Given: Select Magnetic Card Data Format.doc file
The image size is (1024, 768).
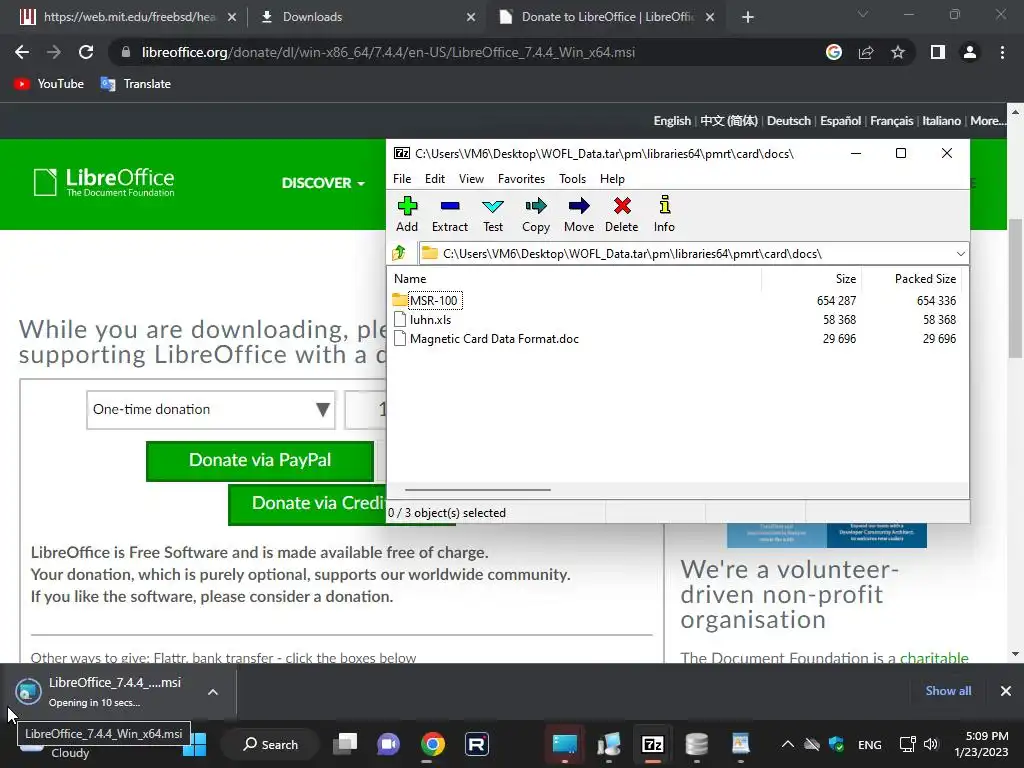Looking at the screenshot, I should pos(494,339).
